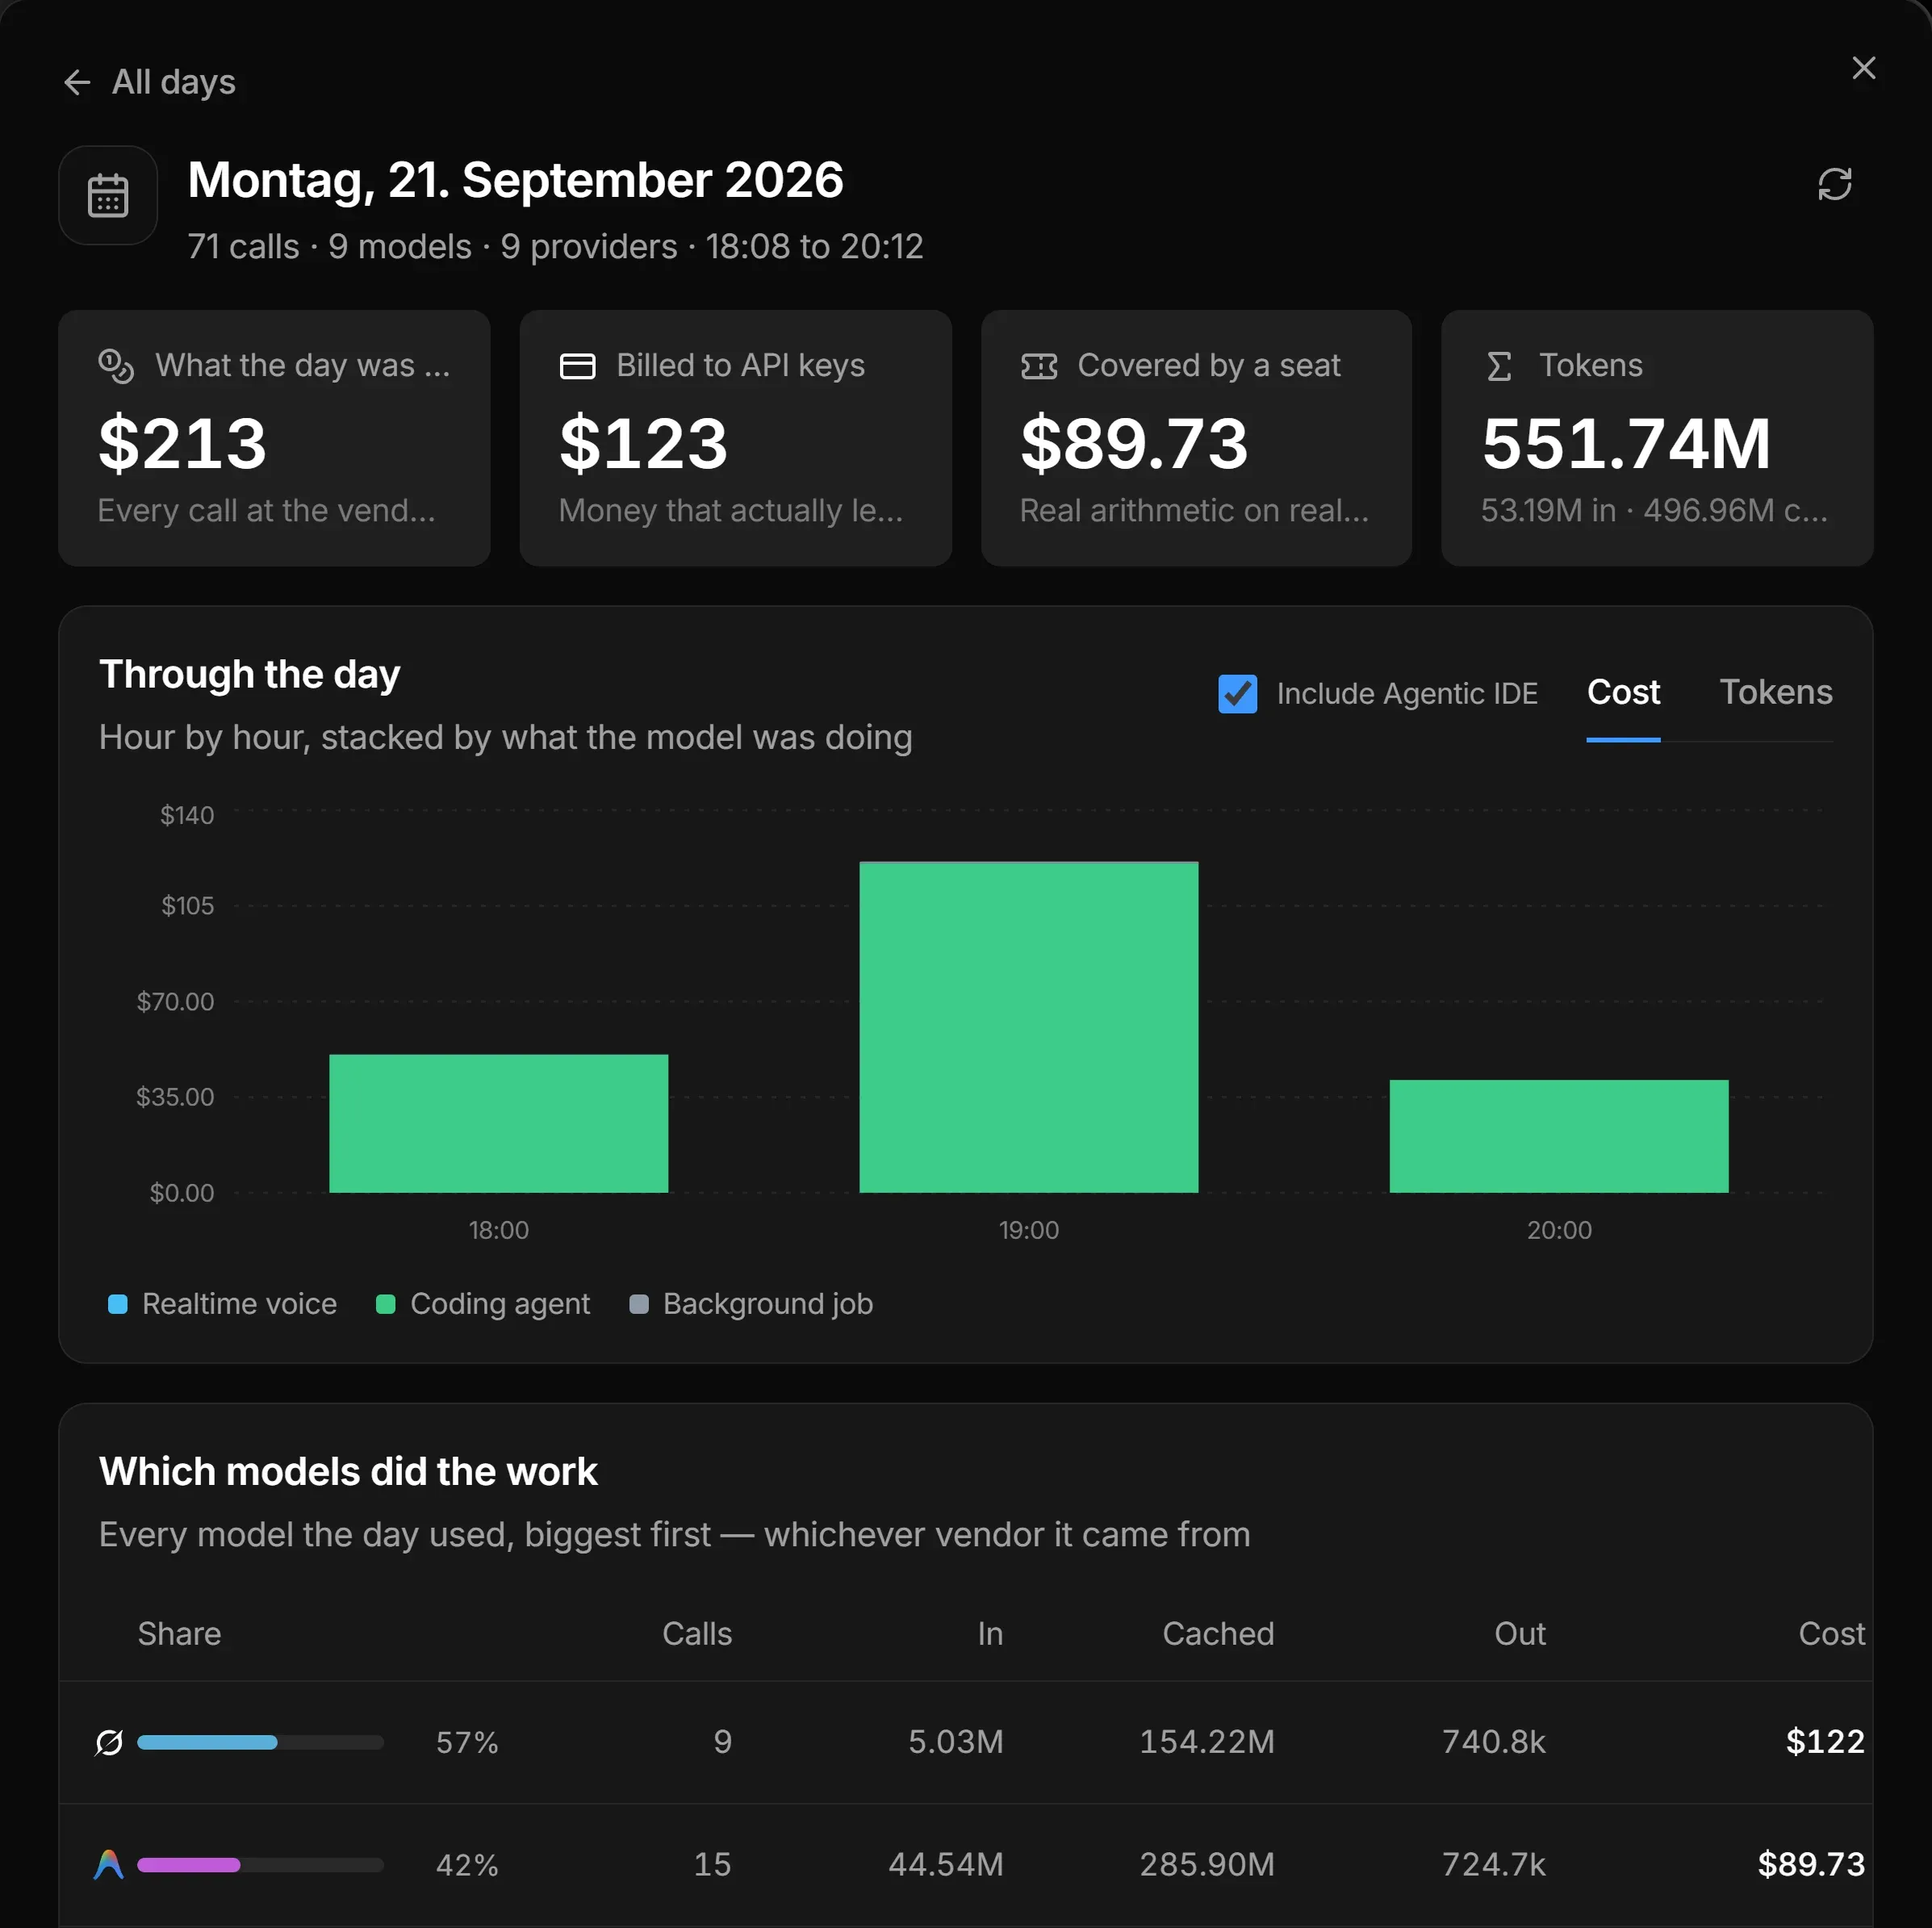Click the 5.03M in cell
Viewport: 1932px width, 1928px height.
(956, 1743)
